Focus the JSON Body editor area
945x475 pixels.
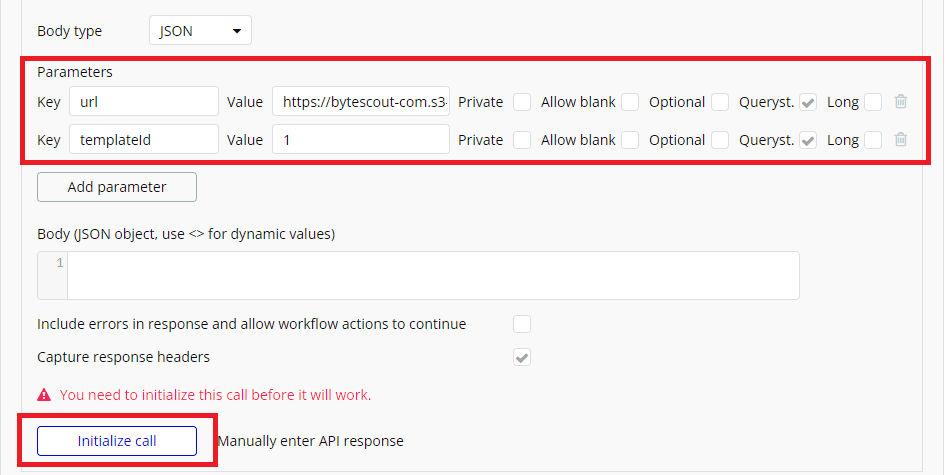[432, 275]
